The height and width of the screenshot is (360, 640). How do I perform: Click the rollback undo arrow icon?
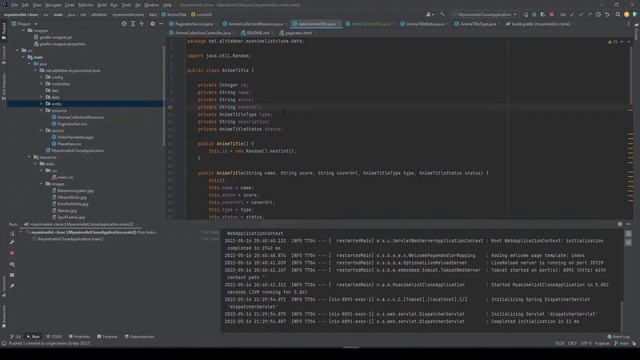click(x=607, y=14)
